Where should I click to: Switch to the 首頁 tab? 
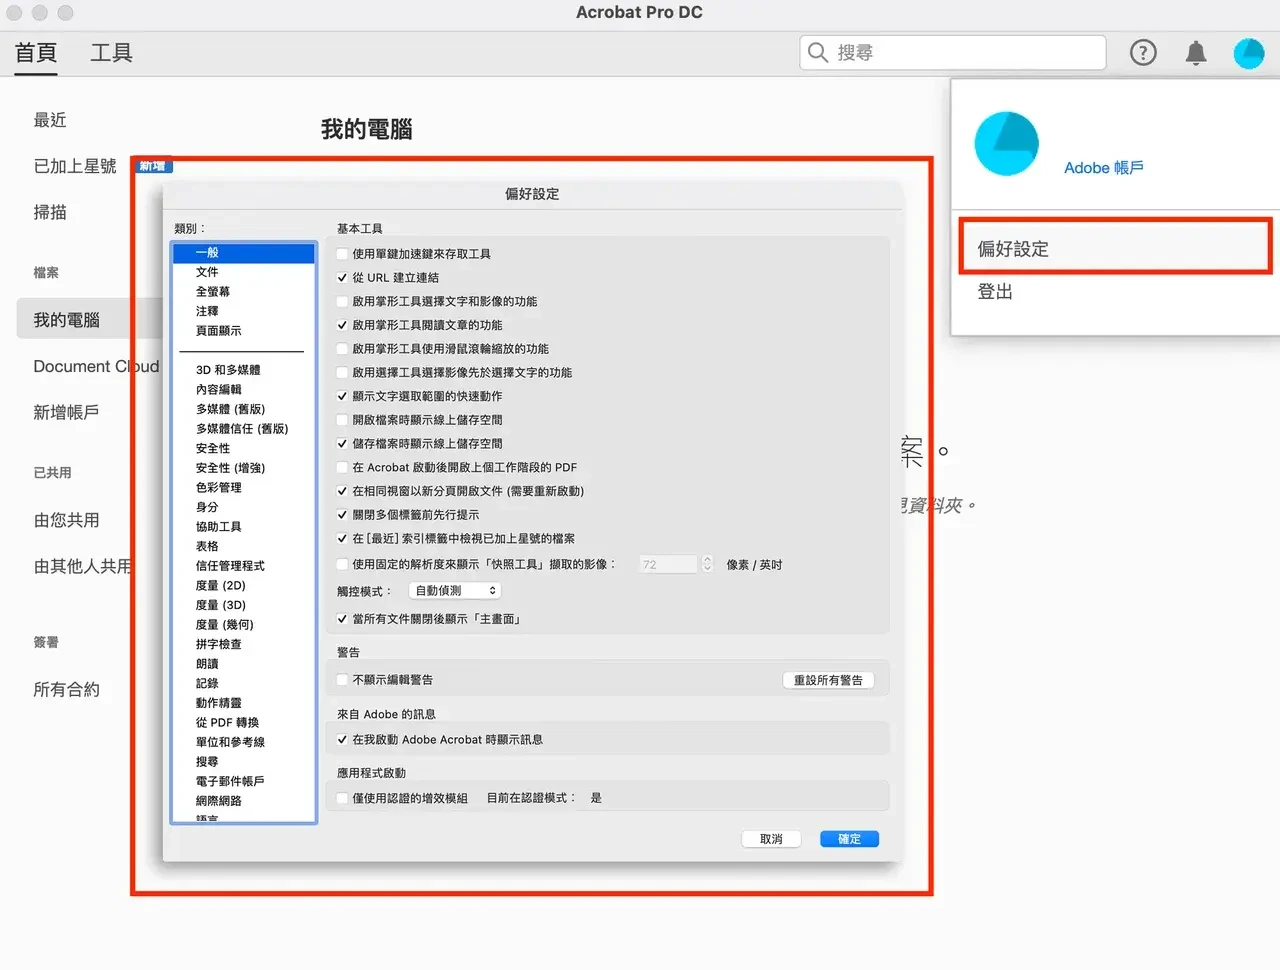pos(36,53)
